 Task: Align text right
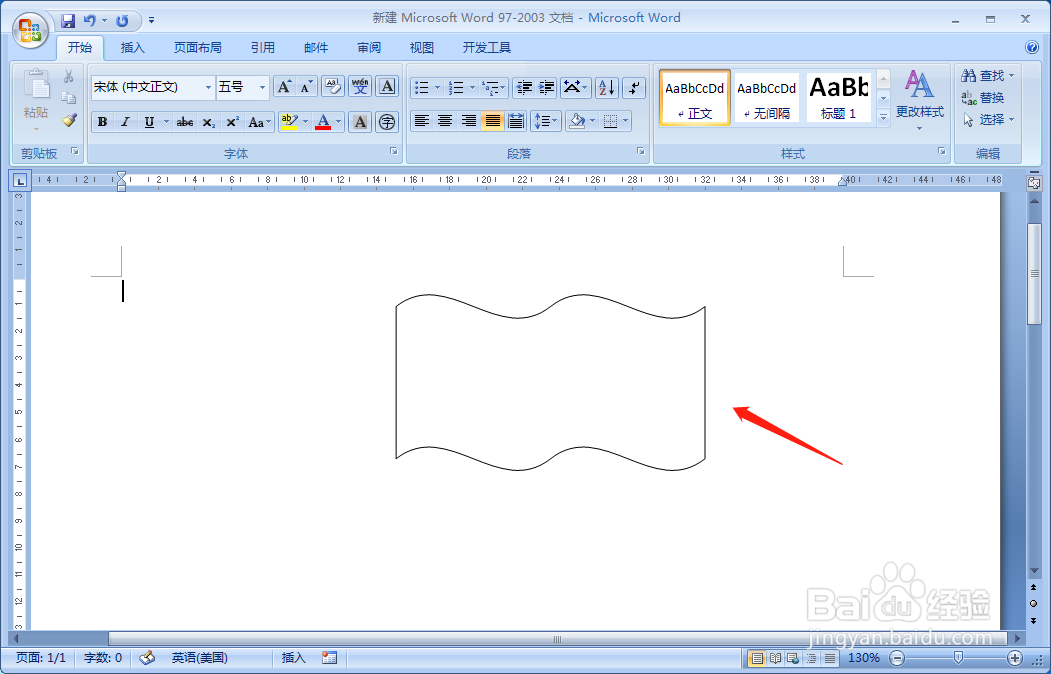469,121
